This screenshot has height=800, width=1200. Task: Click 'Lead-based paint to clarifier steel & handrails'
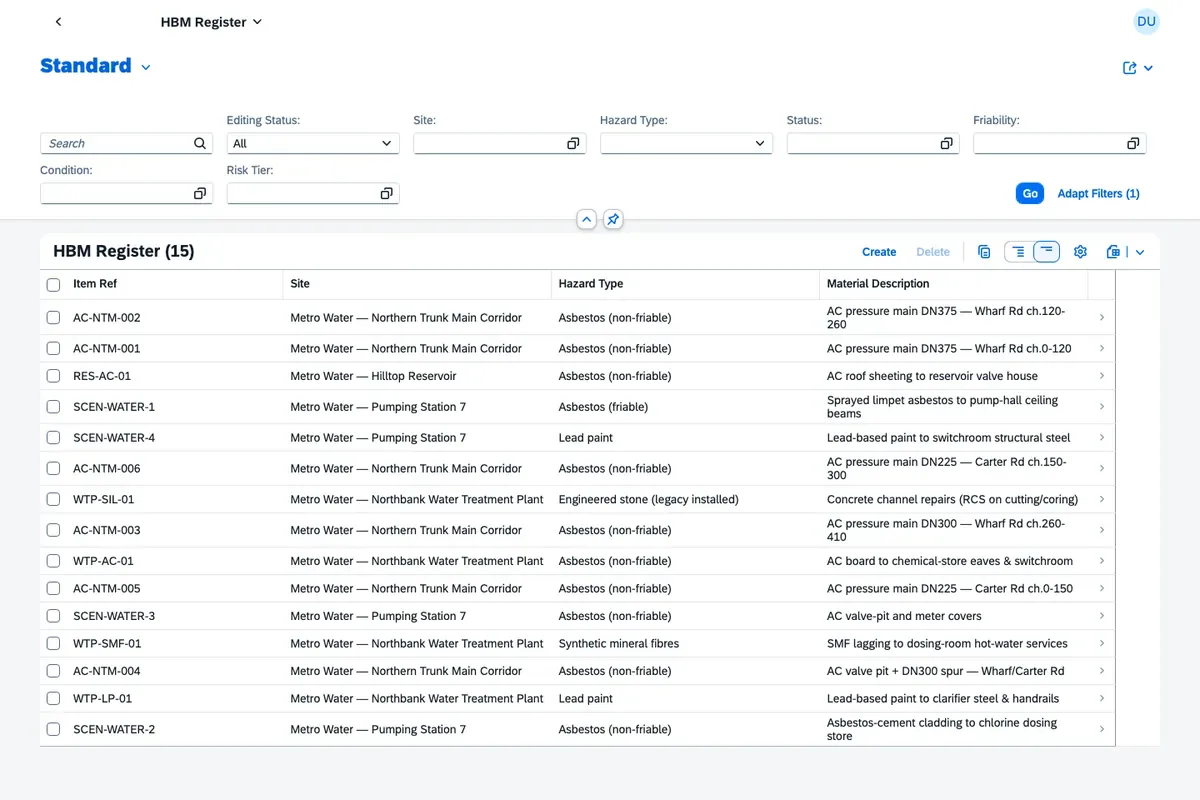click(x=943, y=698)
